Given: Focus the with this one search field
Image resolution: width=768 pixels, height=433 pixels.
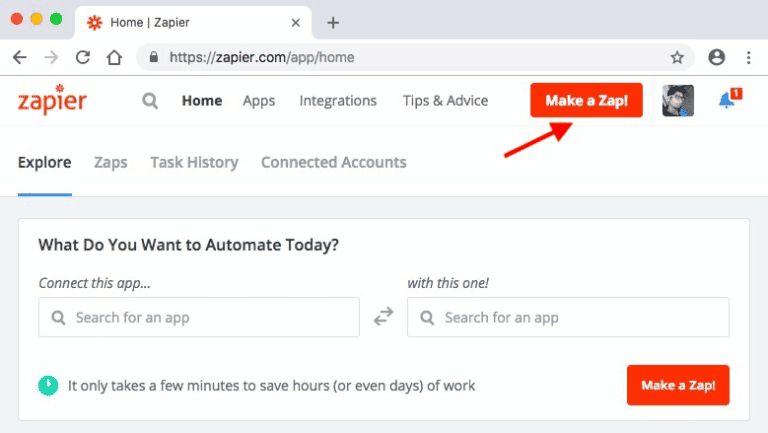Looking at the screenshot, I should tap(568, 317).
